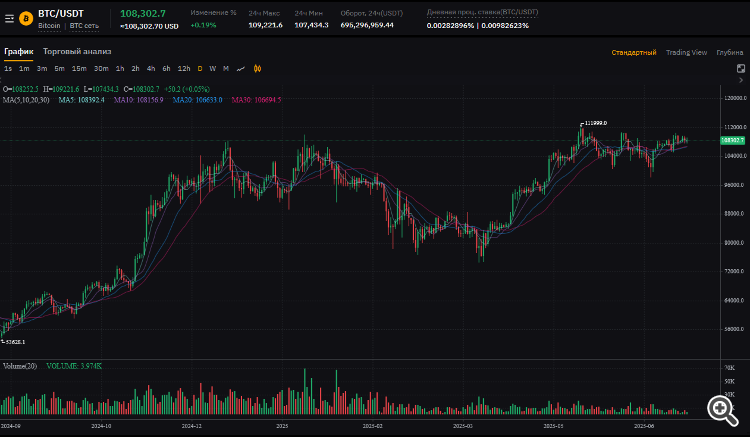Image resolution: width=750 pixels, height=437 pixels.
Task: Click the green current price tag 108302.7
Action: pyautogui.click(x=732, y=140)
